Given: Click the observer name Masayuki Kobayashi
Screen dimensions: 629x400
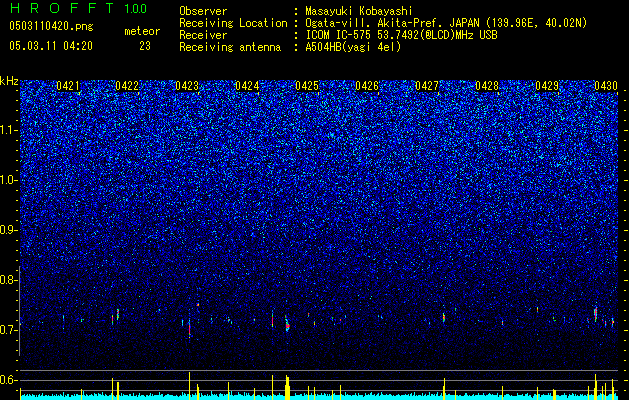Looking at the screenshot, I should pyautogui.click(x=359, y=11).
